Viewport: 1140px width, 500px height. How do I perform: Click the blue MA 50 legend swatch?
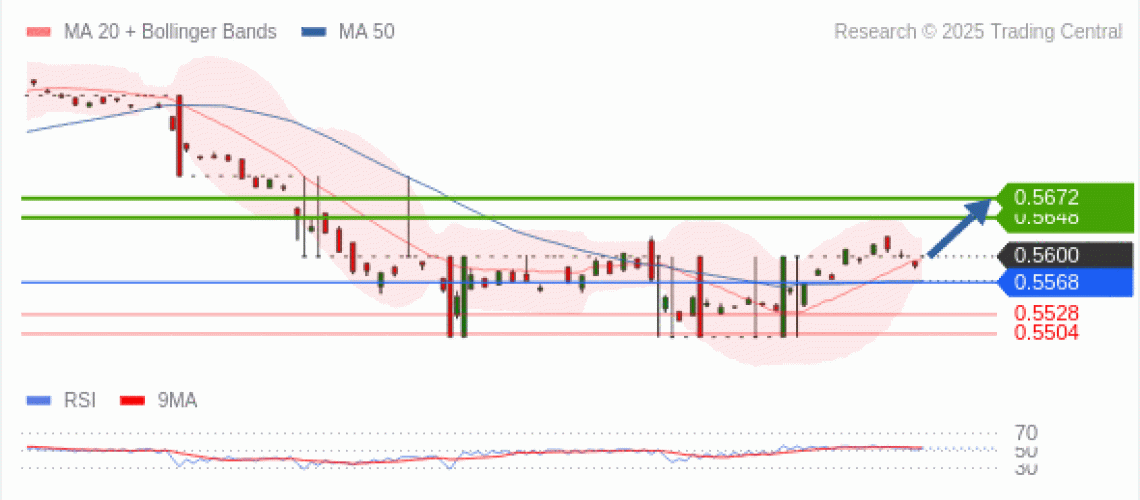(x=313, y=32)
